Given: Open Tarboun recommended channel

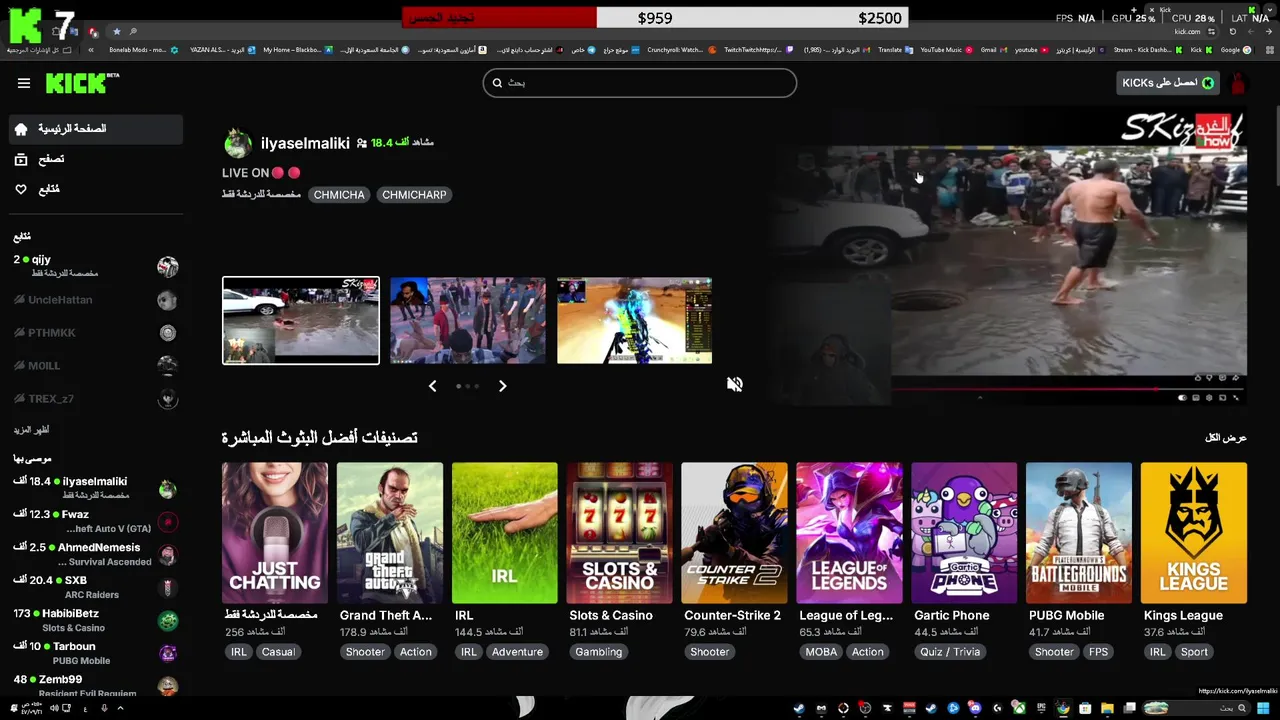Looking at the screenshot, I should (95, 653).
